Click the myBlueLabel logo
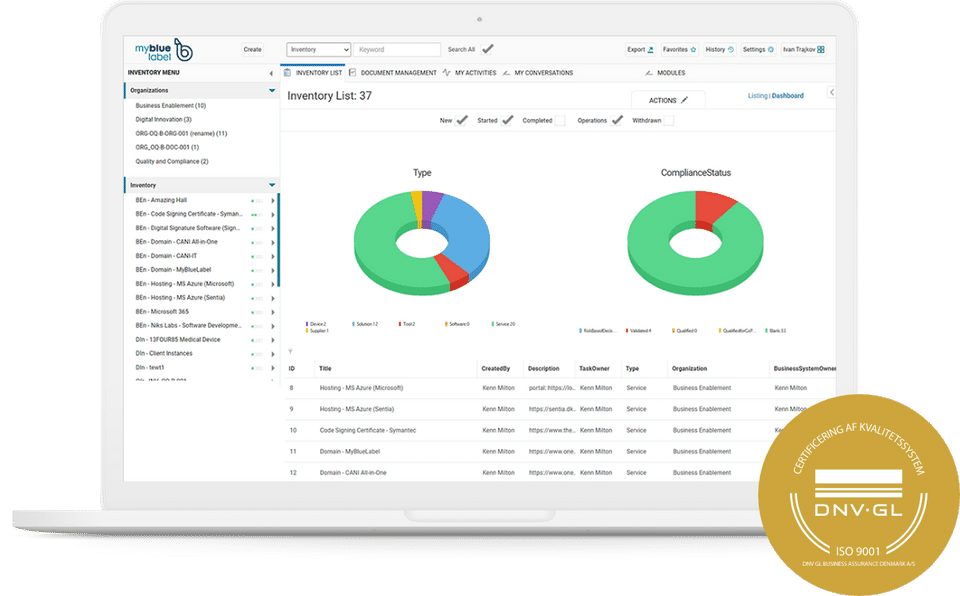This screenshot has height=596, width=960. tap(163, 50)
